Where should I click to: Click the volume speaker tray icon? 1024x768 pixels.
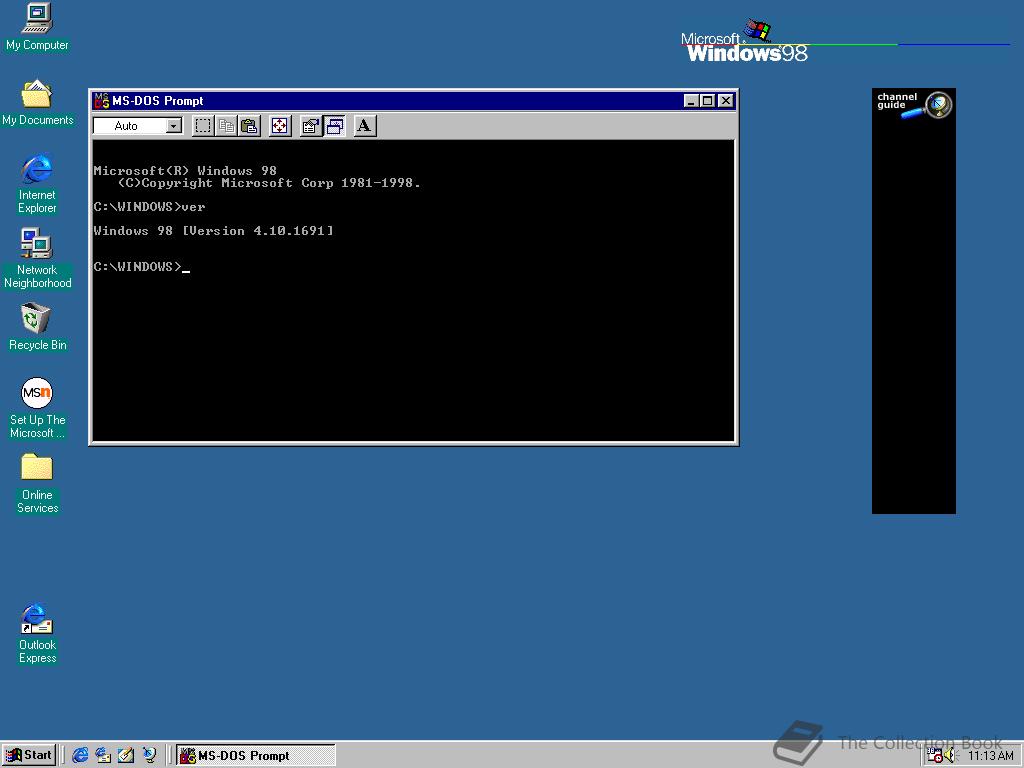949,756
